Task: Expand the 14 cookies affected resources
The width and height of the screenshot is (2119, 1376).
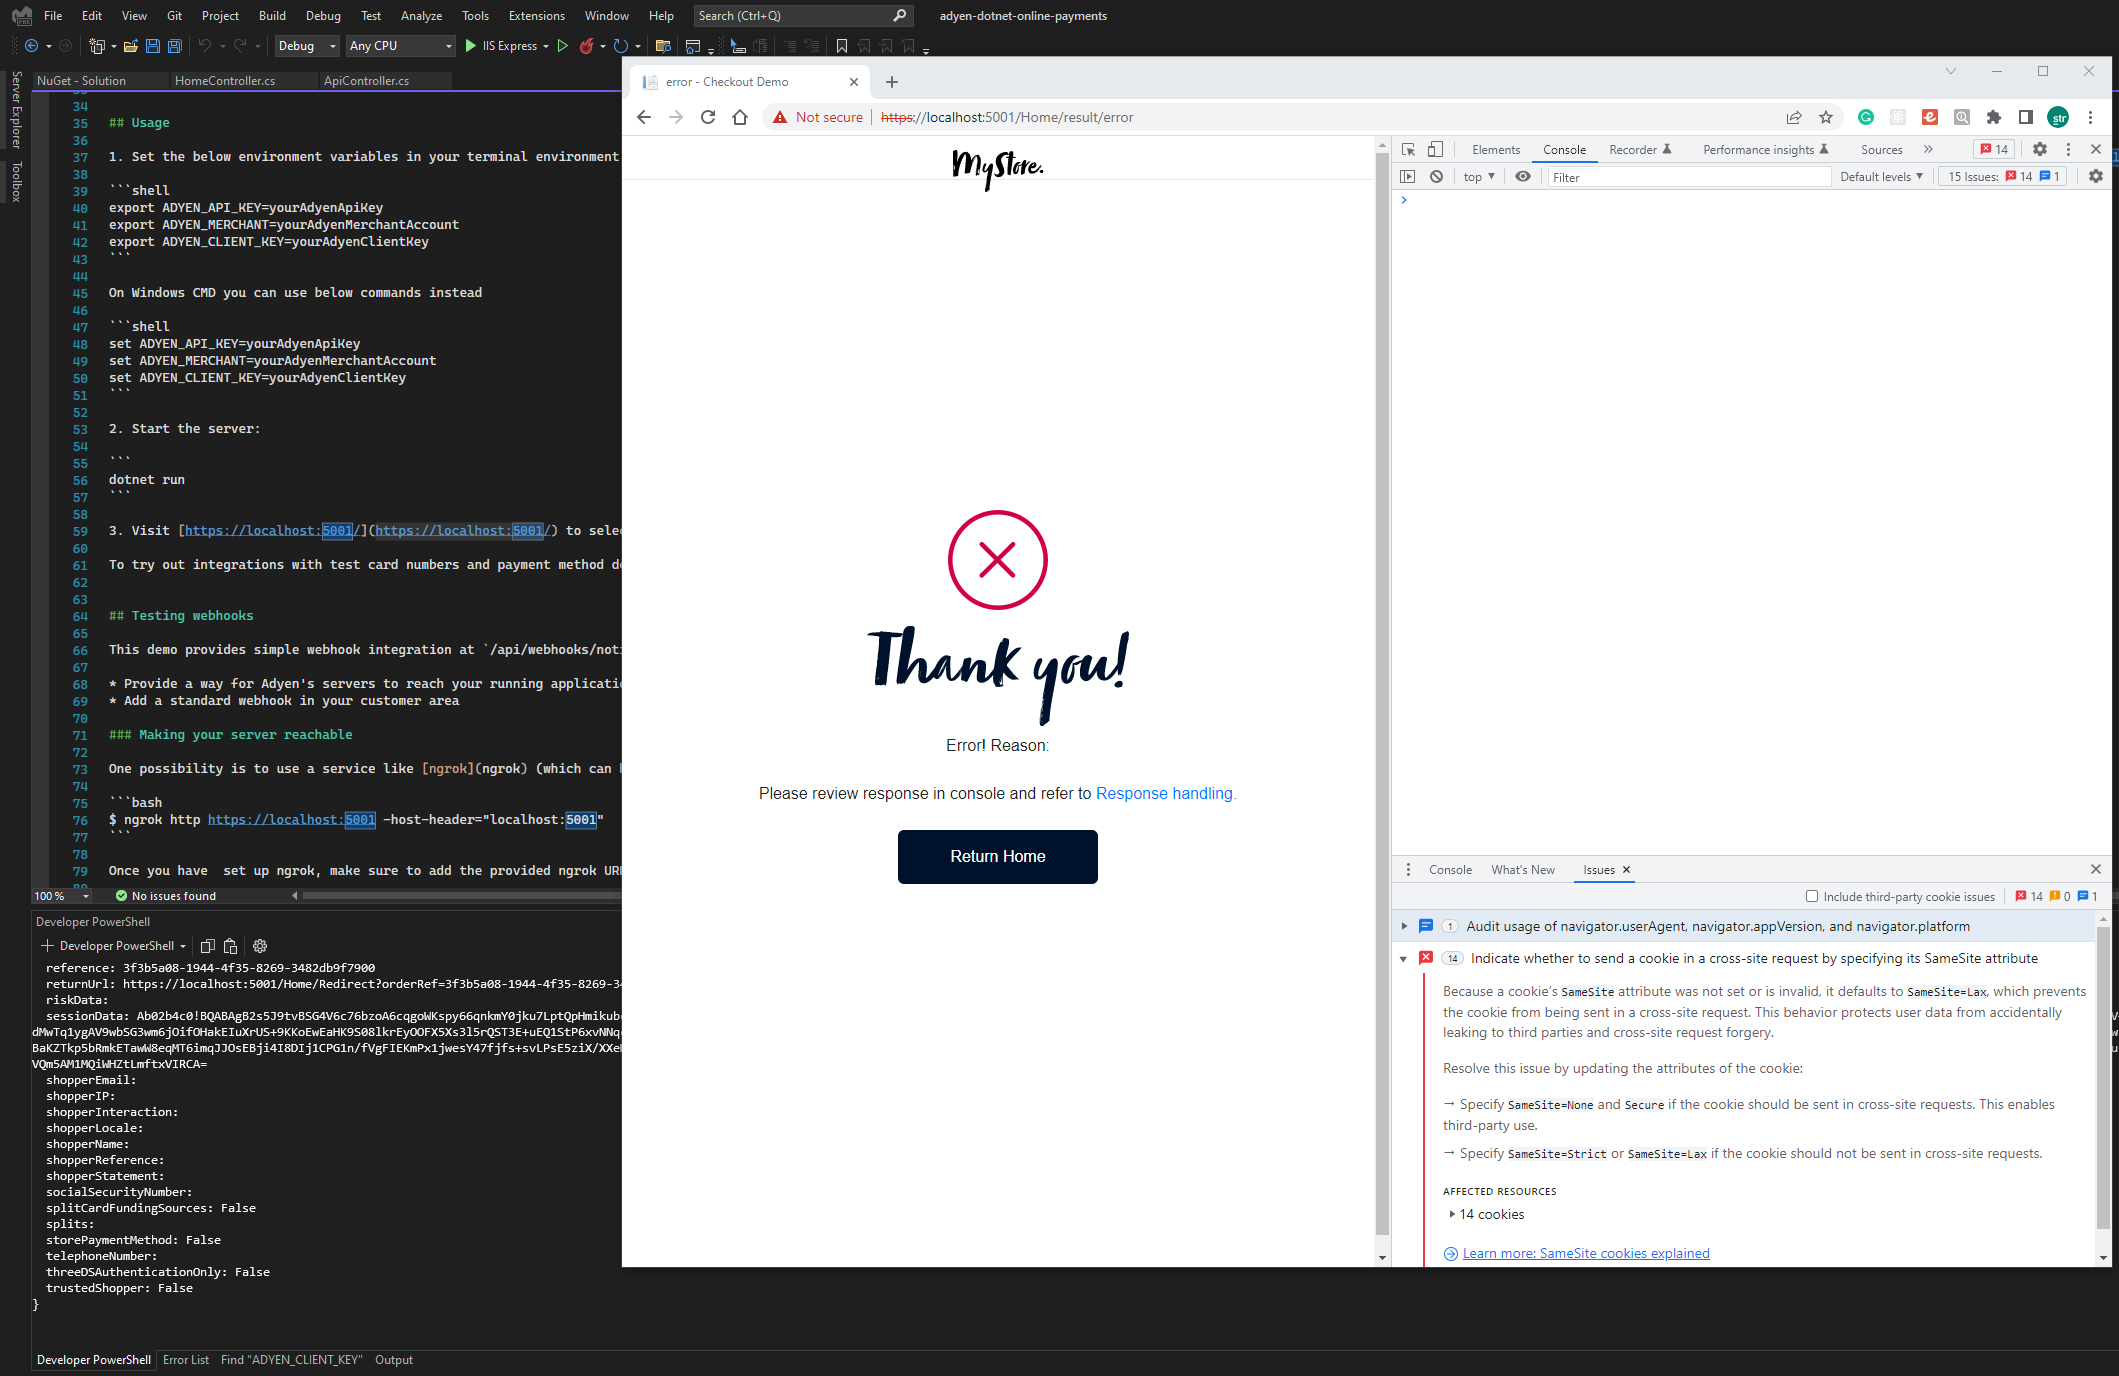Action: (x=1452, y=1214)
